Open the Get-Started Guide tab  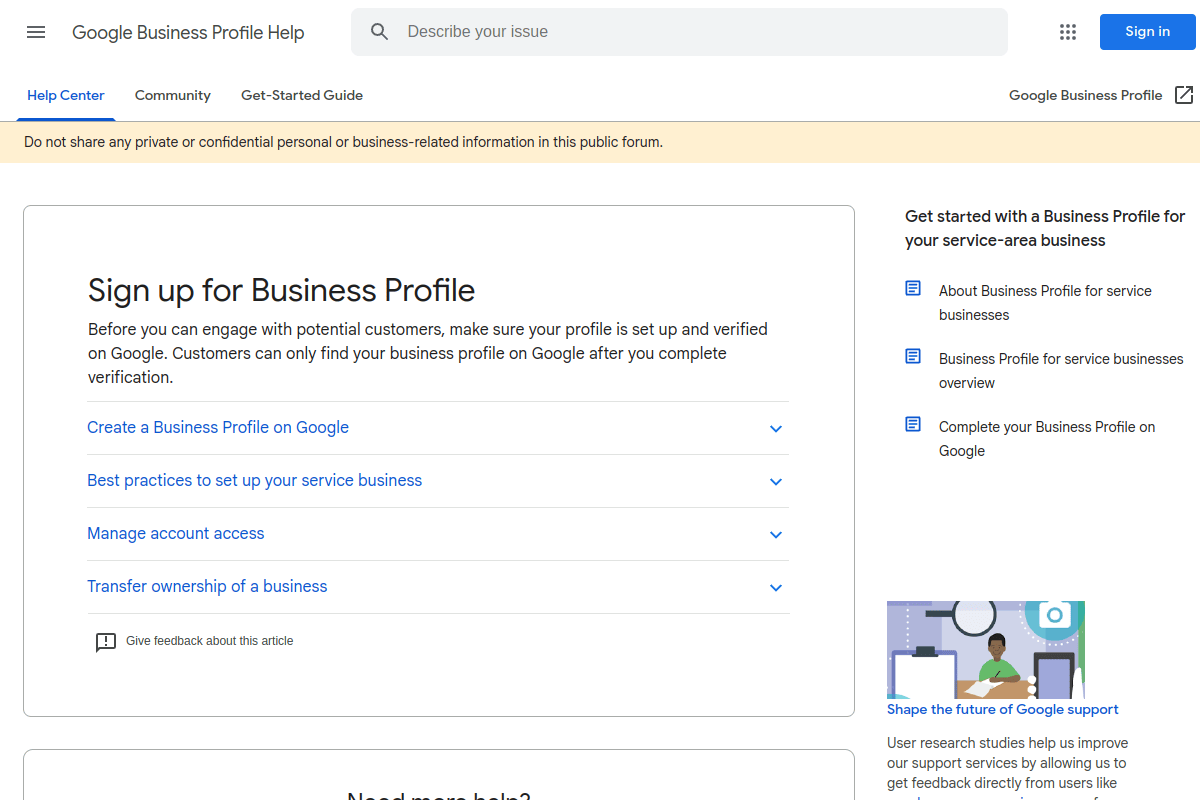point(301,95)
